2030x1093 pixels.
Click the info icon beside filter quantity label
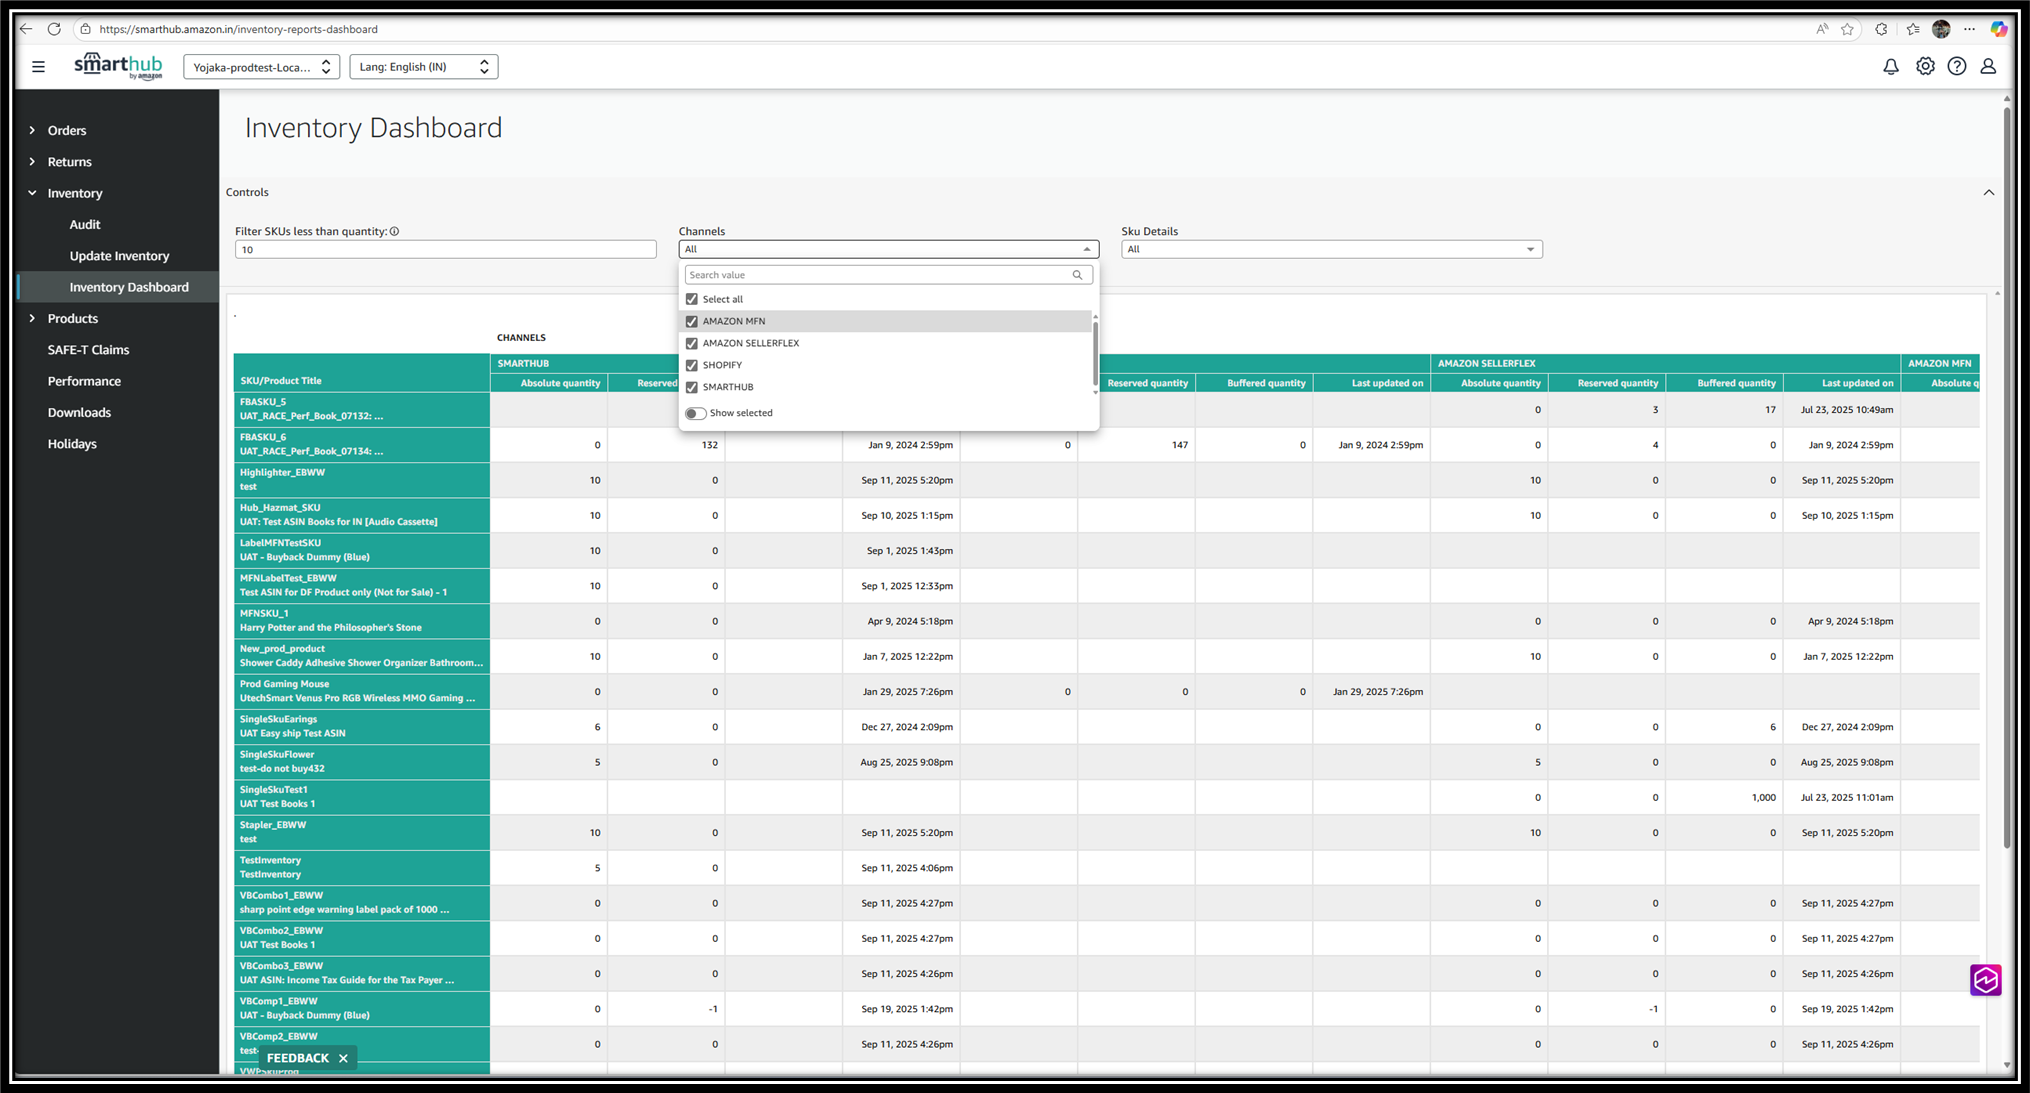pyautogui.click(x=395, y=231)
